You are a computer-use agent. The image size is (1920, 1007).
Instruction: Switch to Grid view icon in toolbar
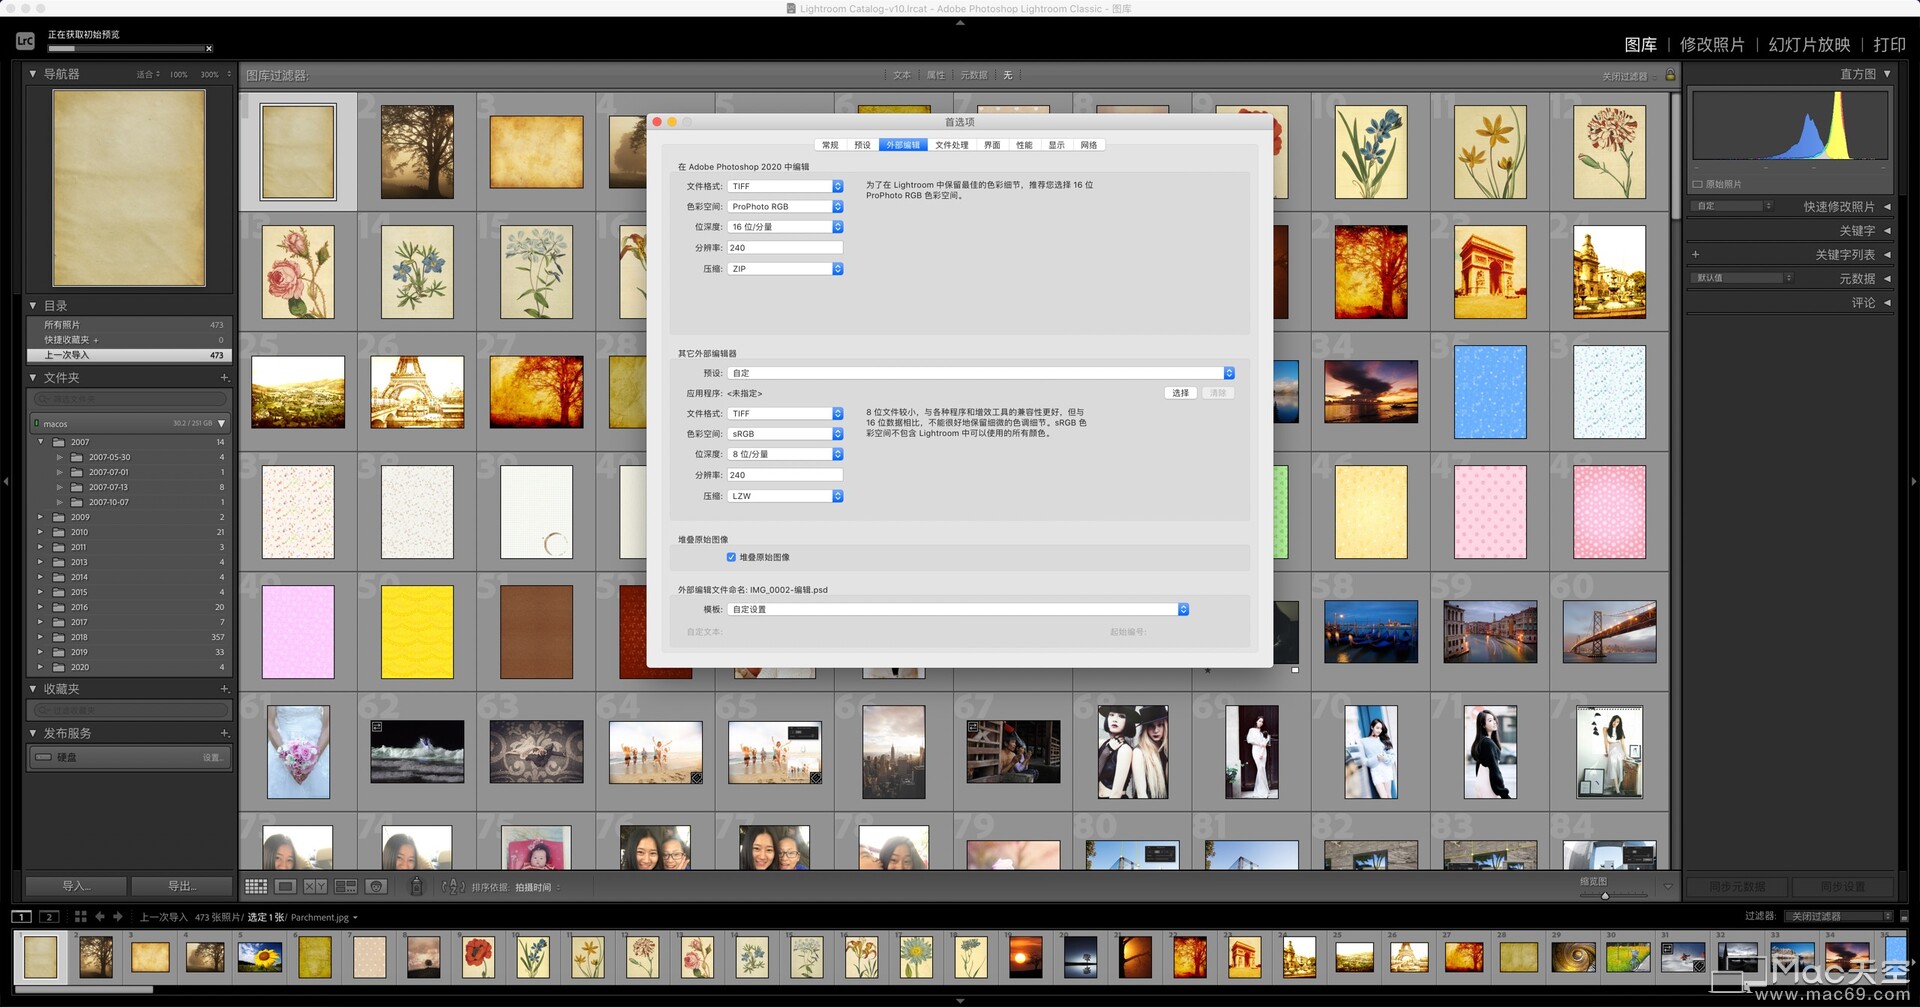tap(256, 887)
